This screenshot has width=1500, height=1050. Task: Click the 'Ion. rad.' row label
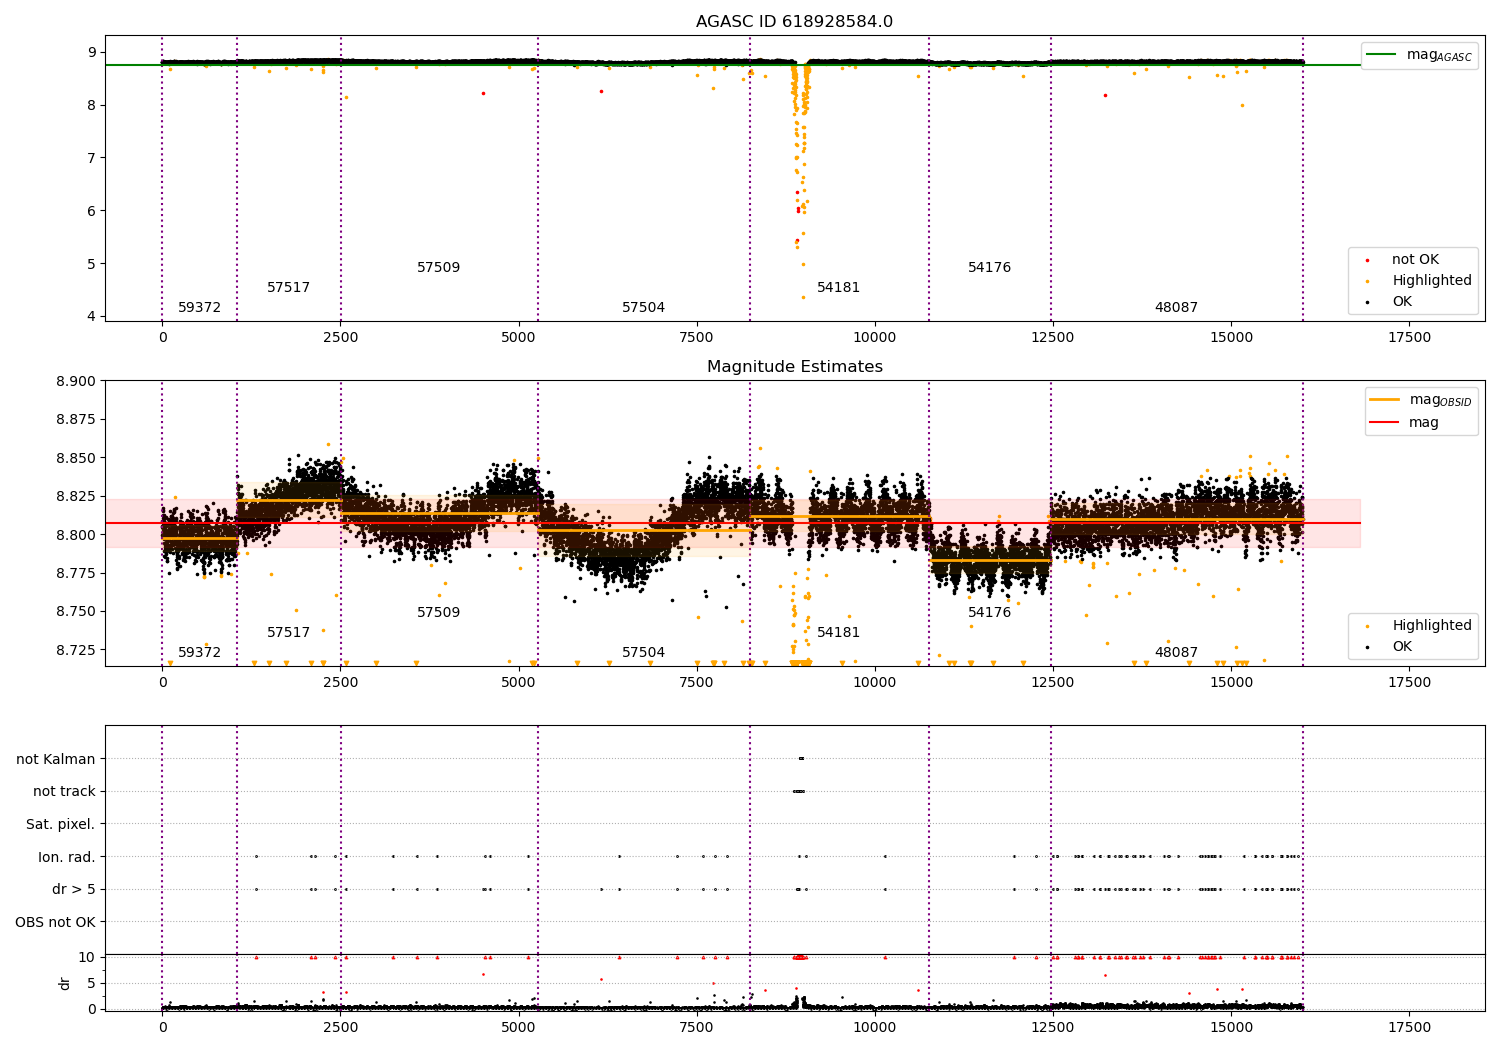(67, 857)
